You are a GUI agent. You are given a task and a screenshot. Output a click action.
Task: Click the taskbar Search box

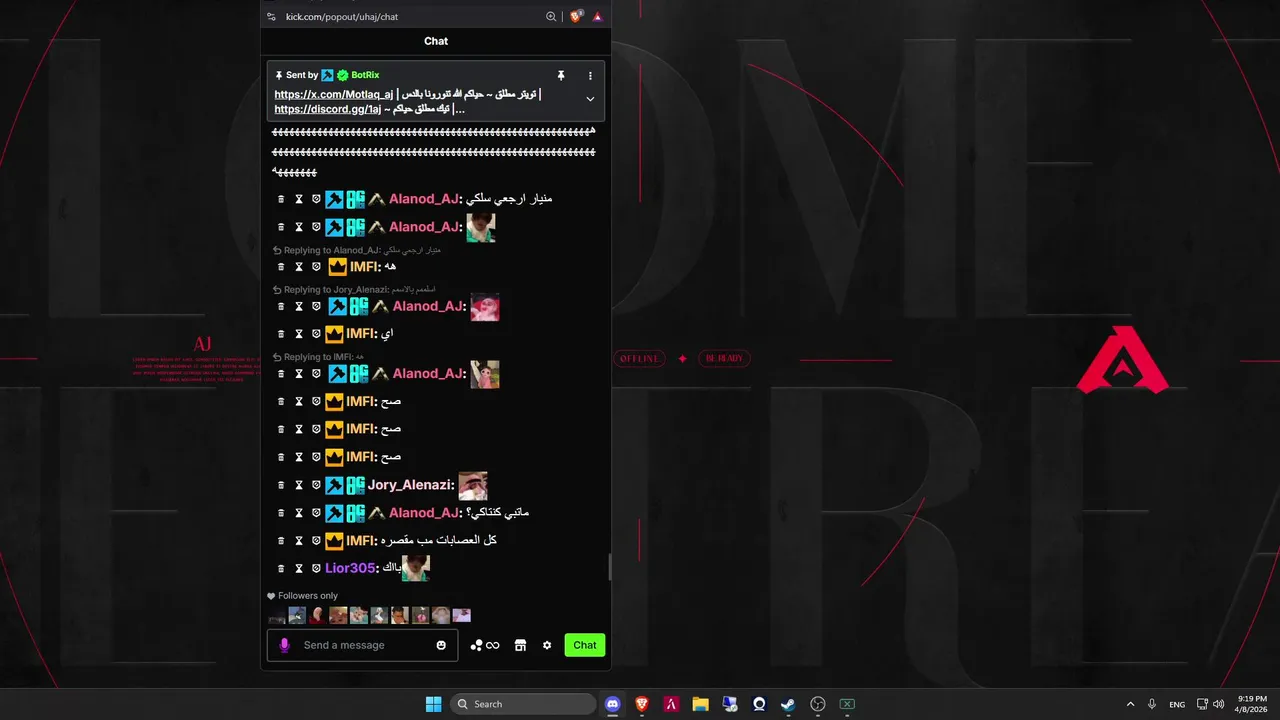(x=522, y=704)
